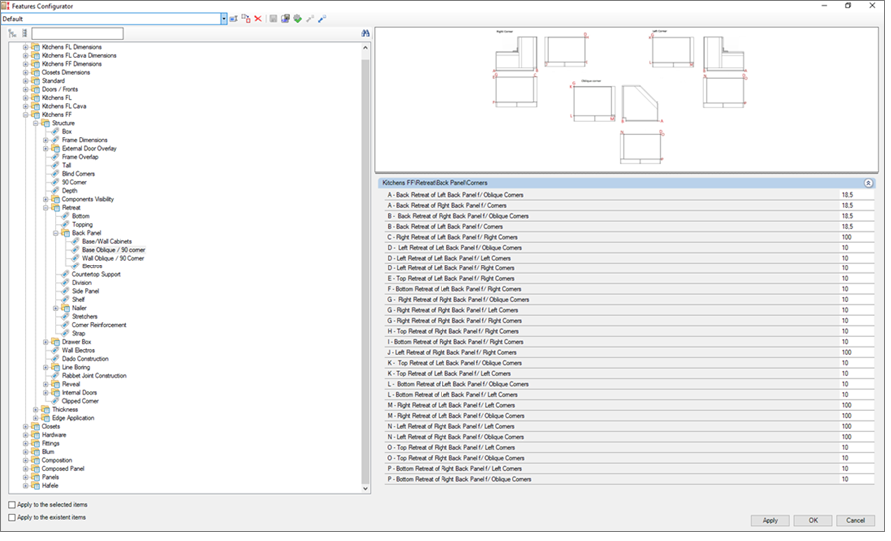Click the corner diagrams preview image
Image resolution: width=891 pixels, height=541 pixels.
point(626,99)
